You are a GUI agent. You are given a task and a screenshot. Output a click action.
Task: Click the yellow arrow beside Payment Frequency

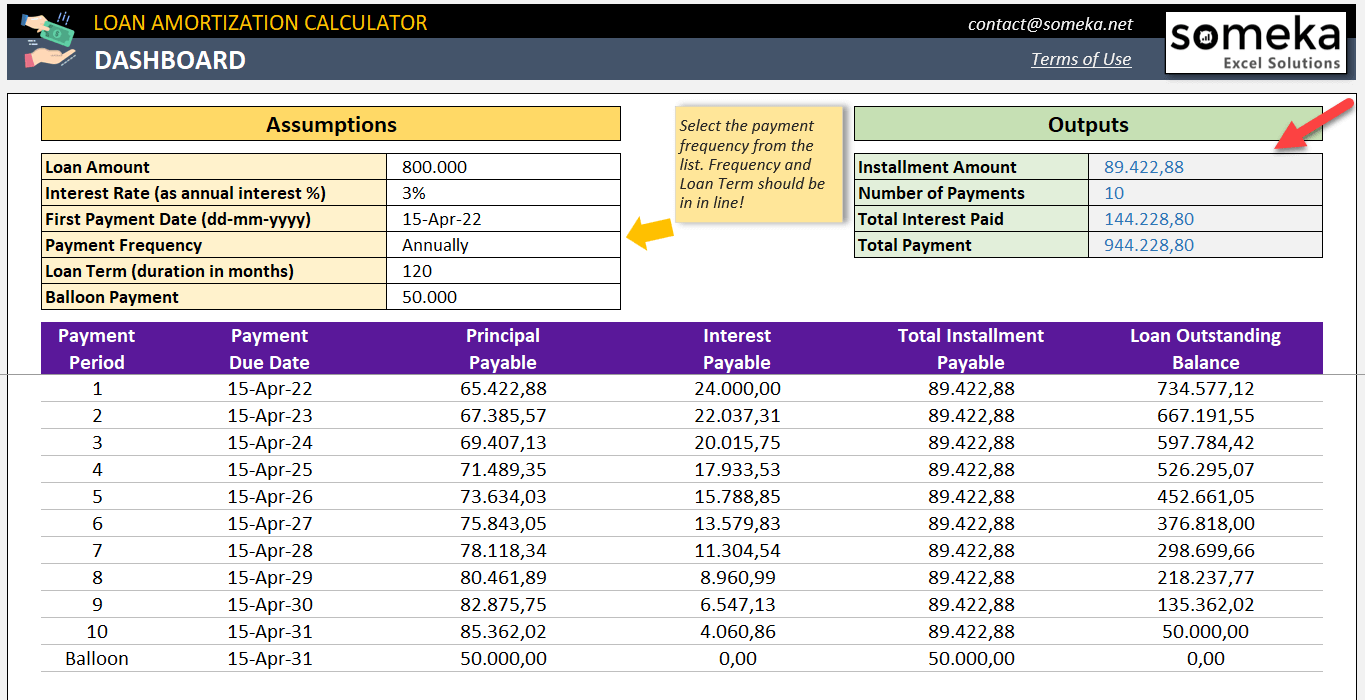(650, 232)
